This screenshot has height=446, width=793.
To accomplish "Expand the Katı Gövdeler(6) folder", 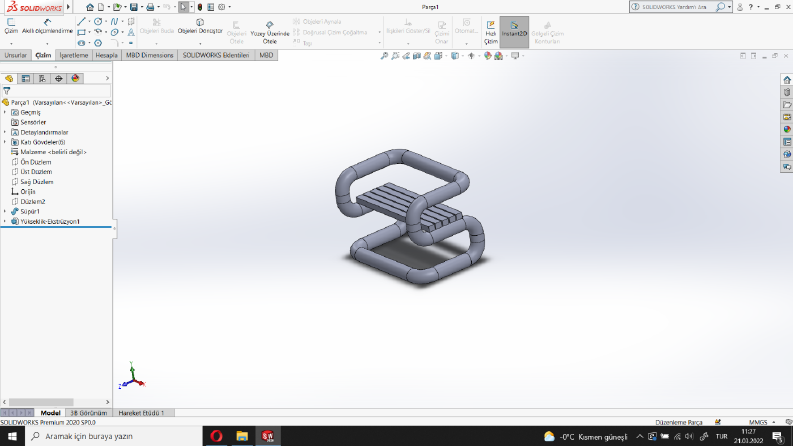I will (5, 142).
